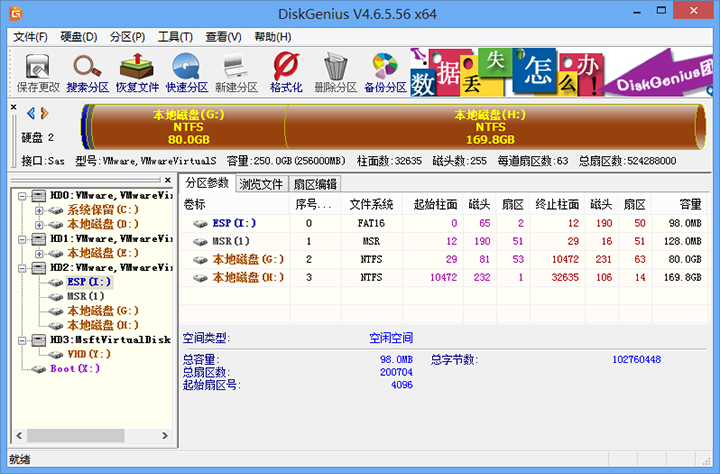Viewport: 720px width, 474px height.
Task: Sort table by 起始柱面 column header
Action: coord(433,204)
